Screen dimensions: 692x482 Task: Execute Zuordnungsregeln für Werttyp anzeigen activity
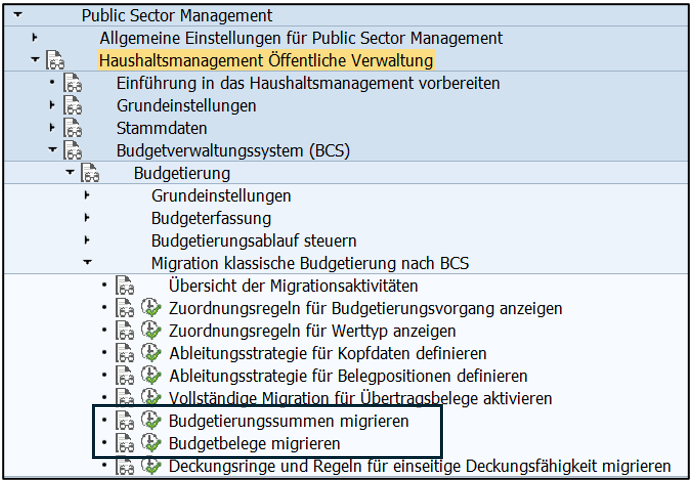pos(152,330)
